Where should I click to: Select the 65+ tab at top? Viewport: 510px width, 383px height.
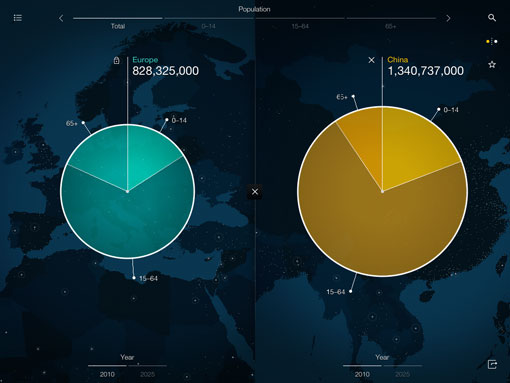click(391, 26)
